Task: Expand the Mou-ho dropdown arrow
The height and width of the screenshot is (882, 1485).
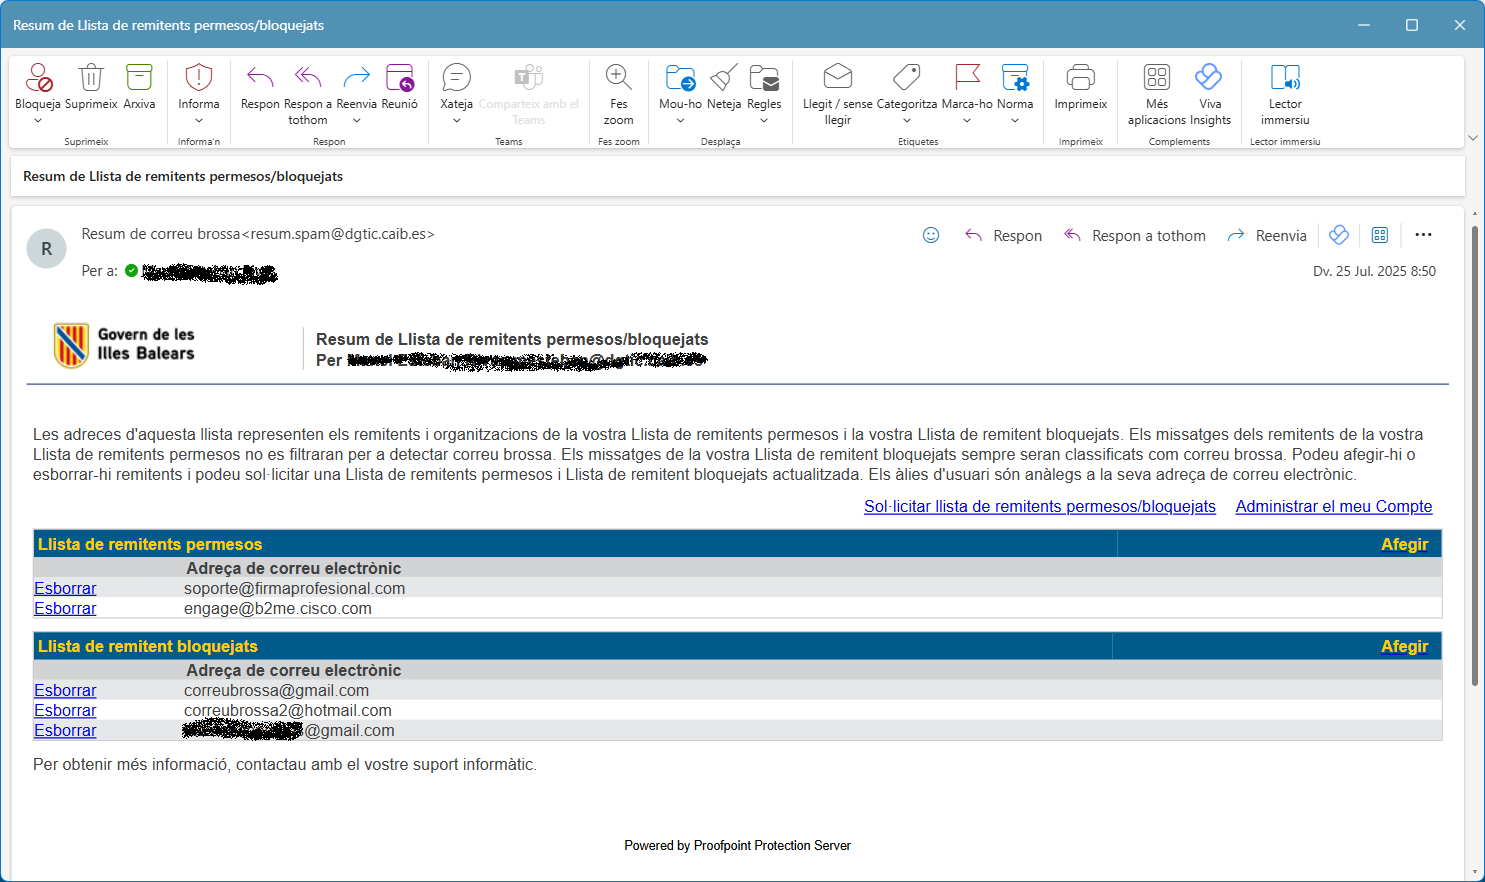Action: (680, 121)
